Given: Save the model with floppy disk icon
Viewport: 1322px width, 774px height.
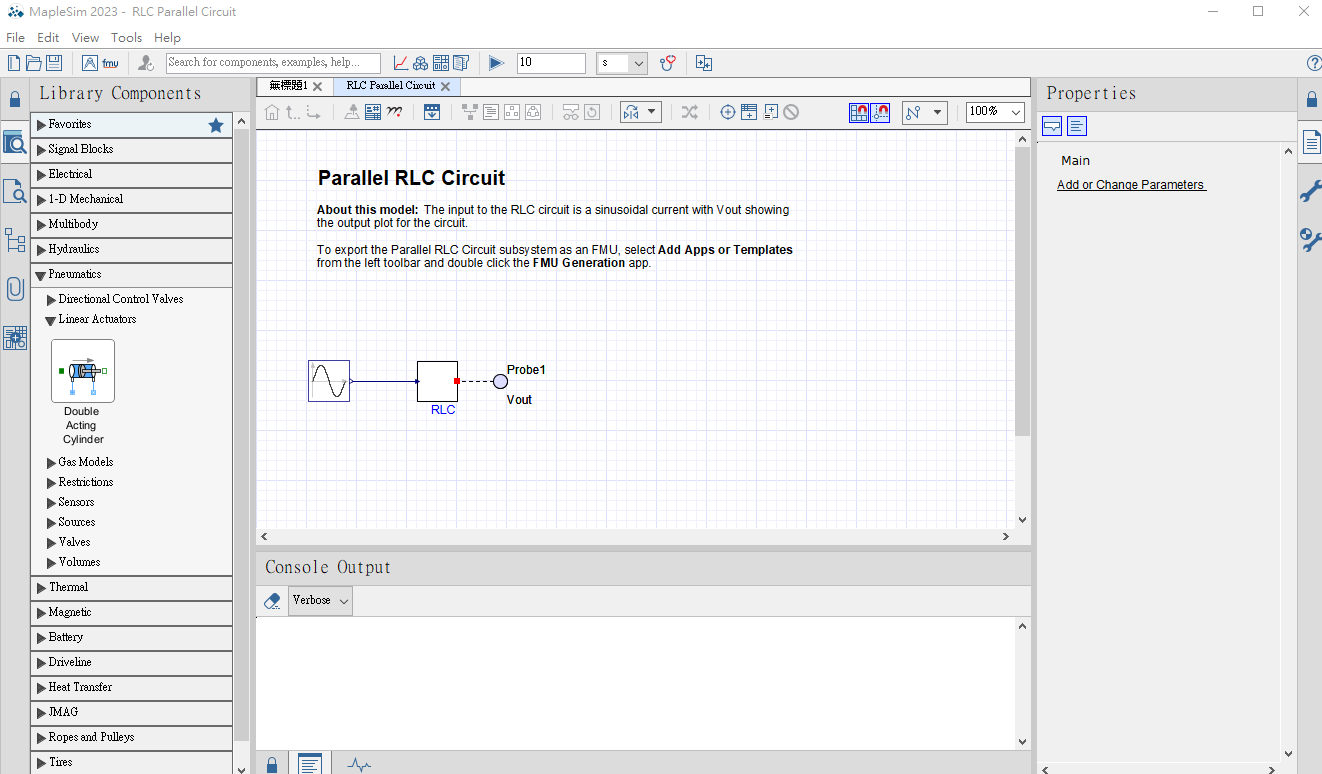Looking at the screenshot, I should click(x=54, y=63).
